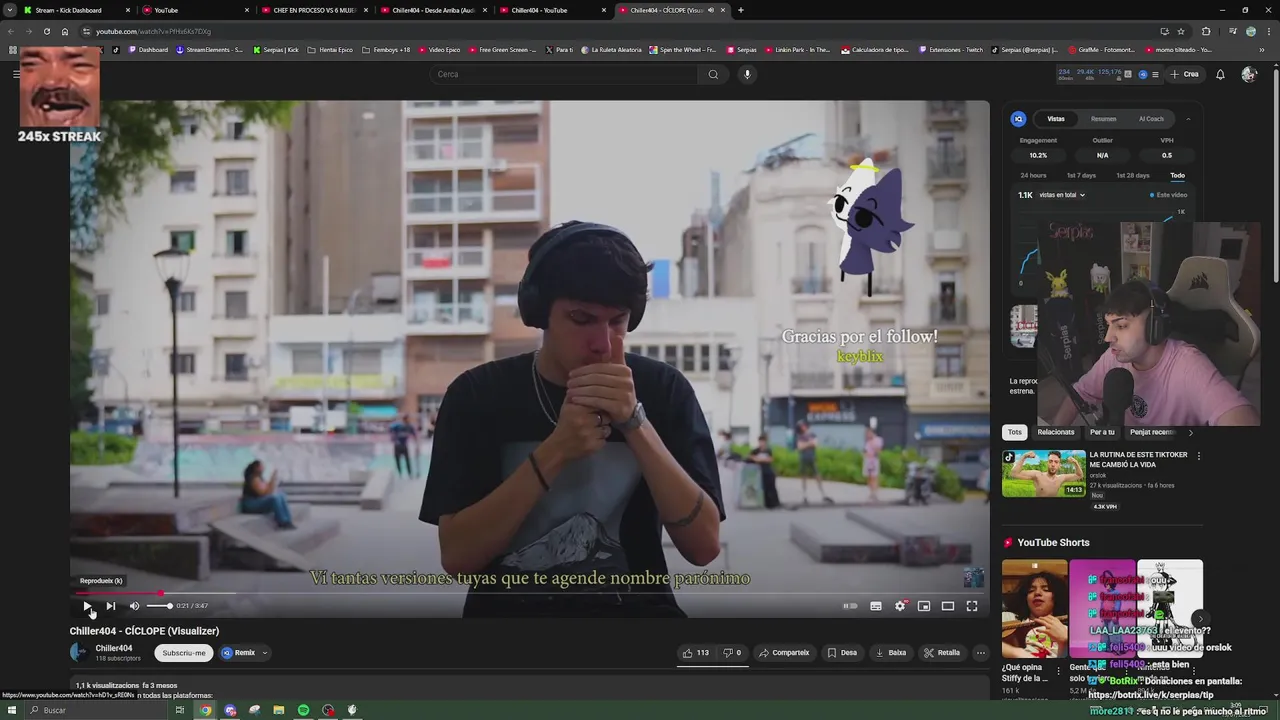The width and height of the screenshot is (1280, 720).
Task: Open the tab search dropdown in Chrome
Action: (x=10, y=10)
